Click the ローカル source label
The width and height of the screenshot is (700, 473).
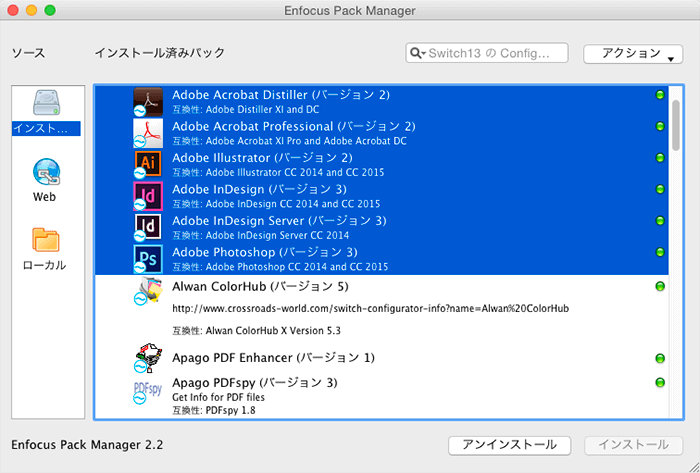click(x=44, y=265)
